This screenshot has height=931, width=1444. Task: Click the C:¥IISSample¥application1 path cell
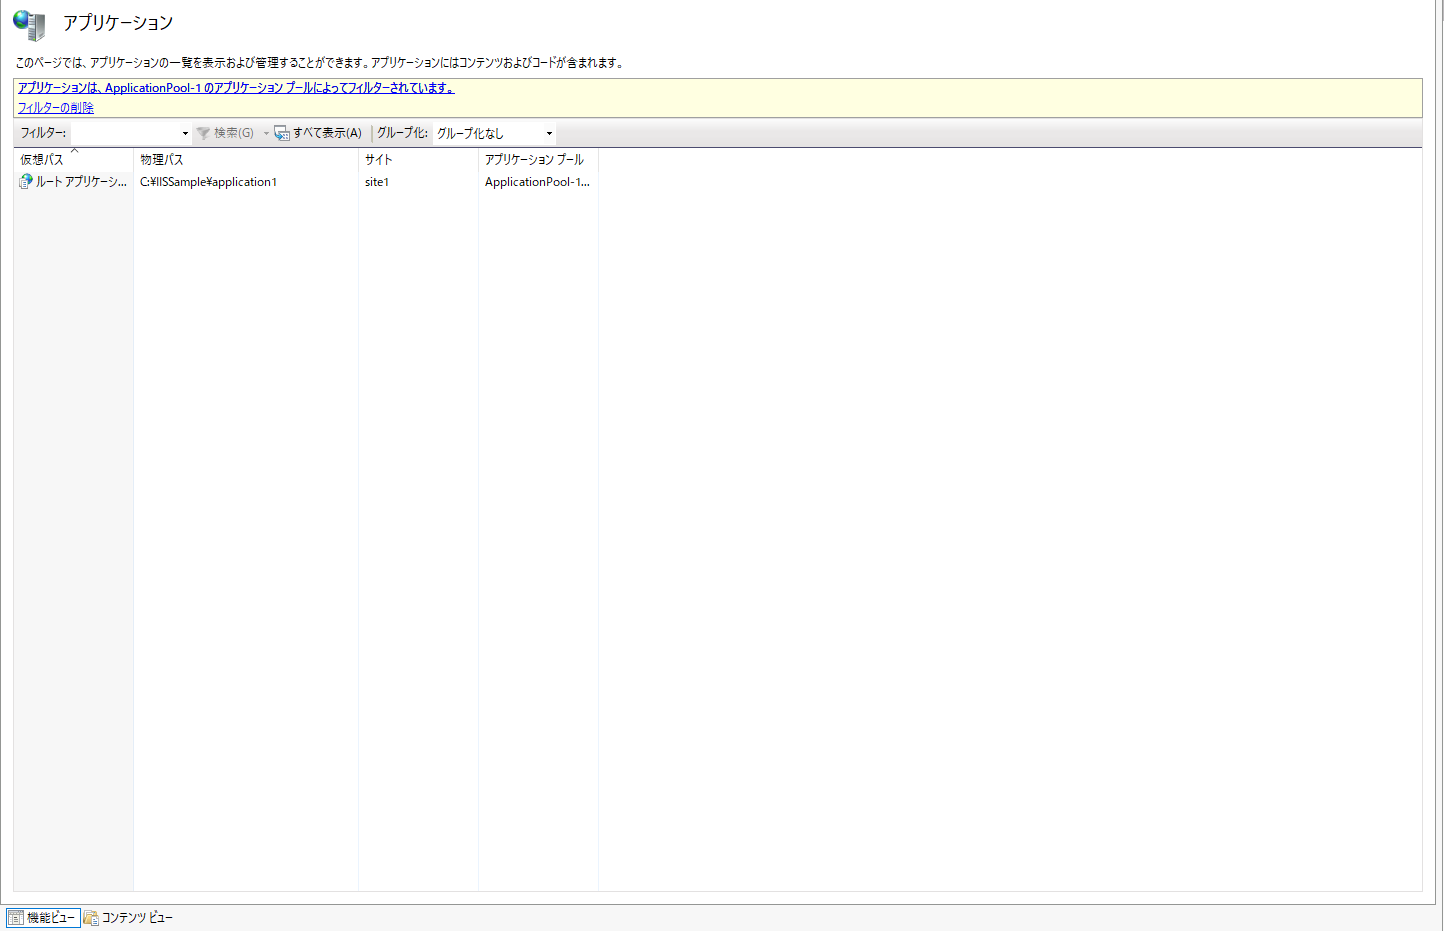tap(209, 182)
